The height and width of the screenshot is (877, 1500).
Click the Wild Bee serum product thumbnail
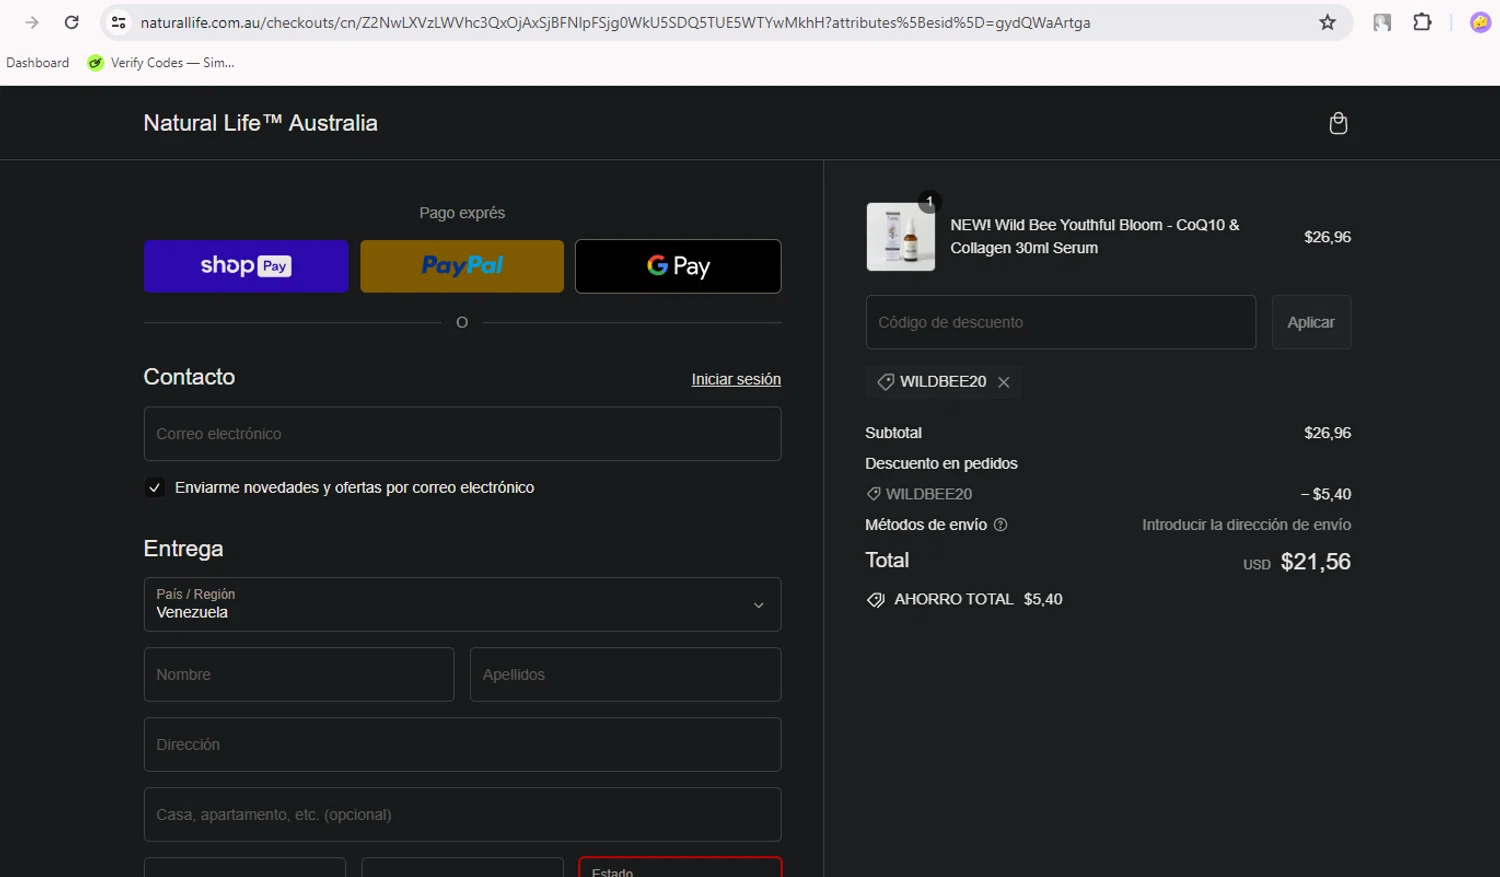pyautogui.click(x=901, y=237)
